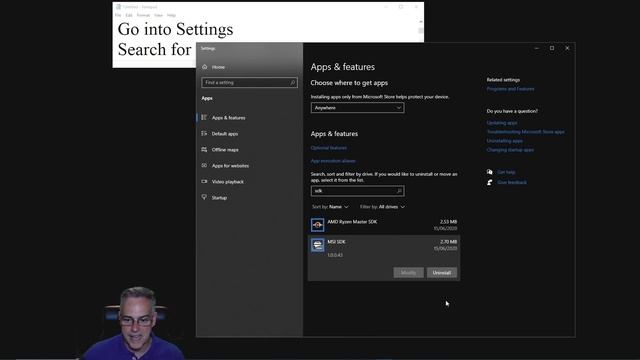Open the Anywhere app source dropdown
640x360 pixels.
click(358, 108)
